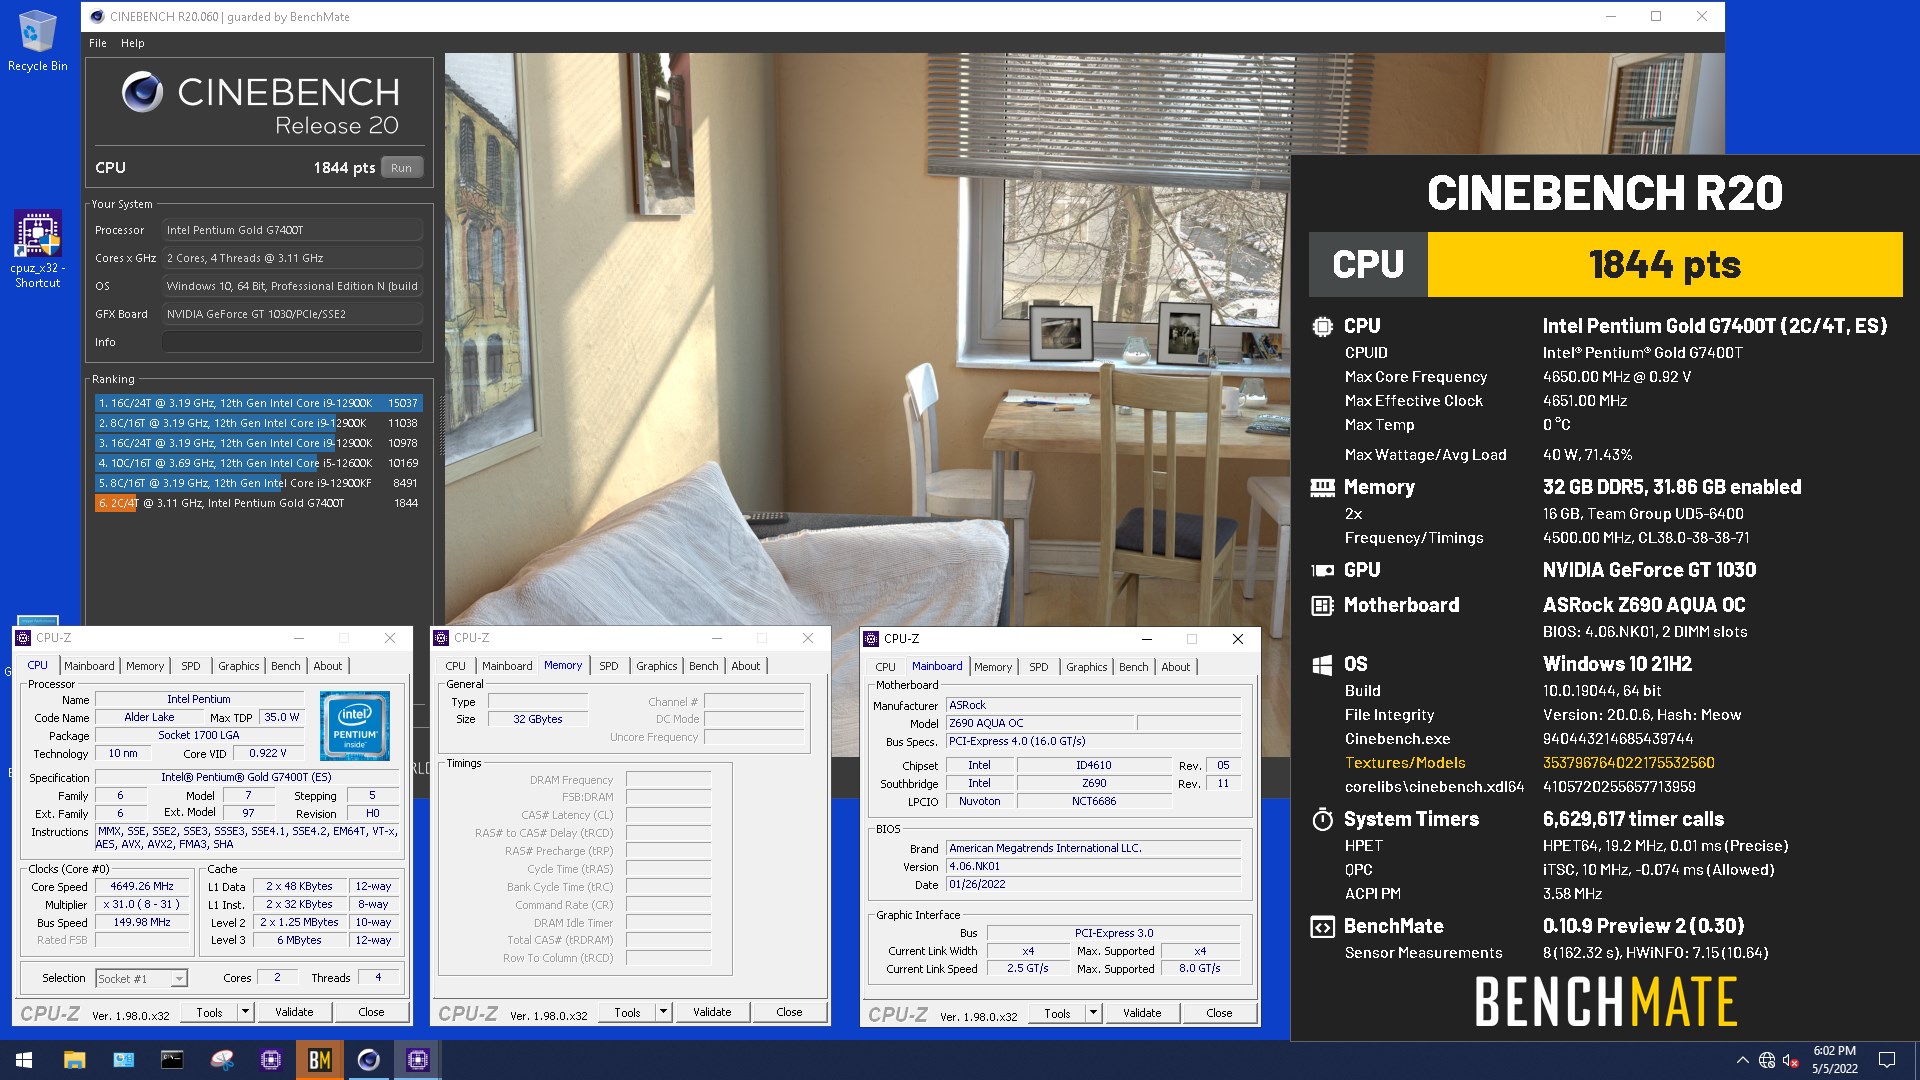
Task: Switch to the CPU tab in the CPU-Z Mainboard window
Action: click(886, 667)
